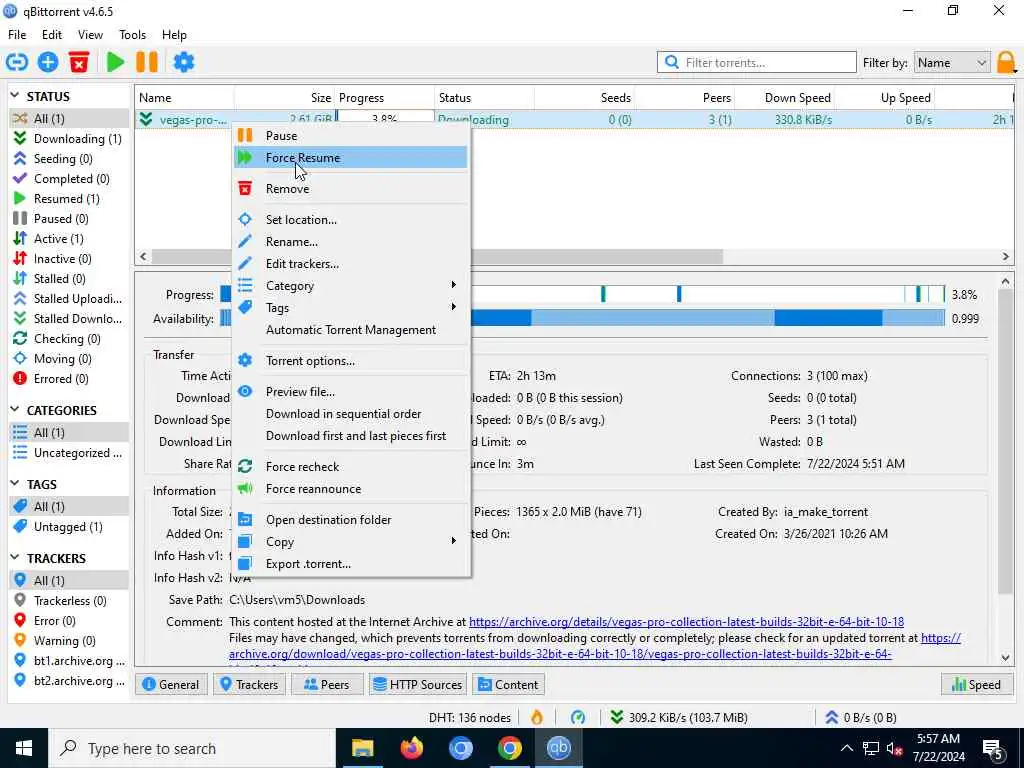Select the Seeding (0) status filter
1024x768 pixels.
click(x=69, y=159)
